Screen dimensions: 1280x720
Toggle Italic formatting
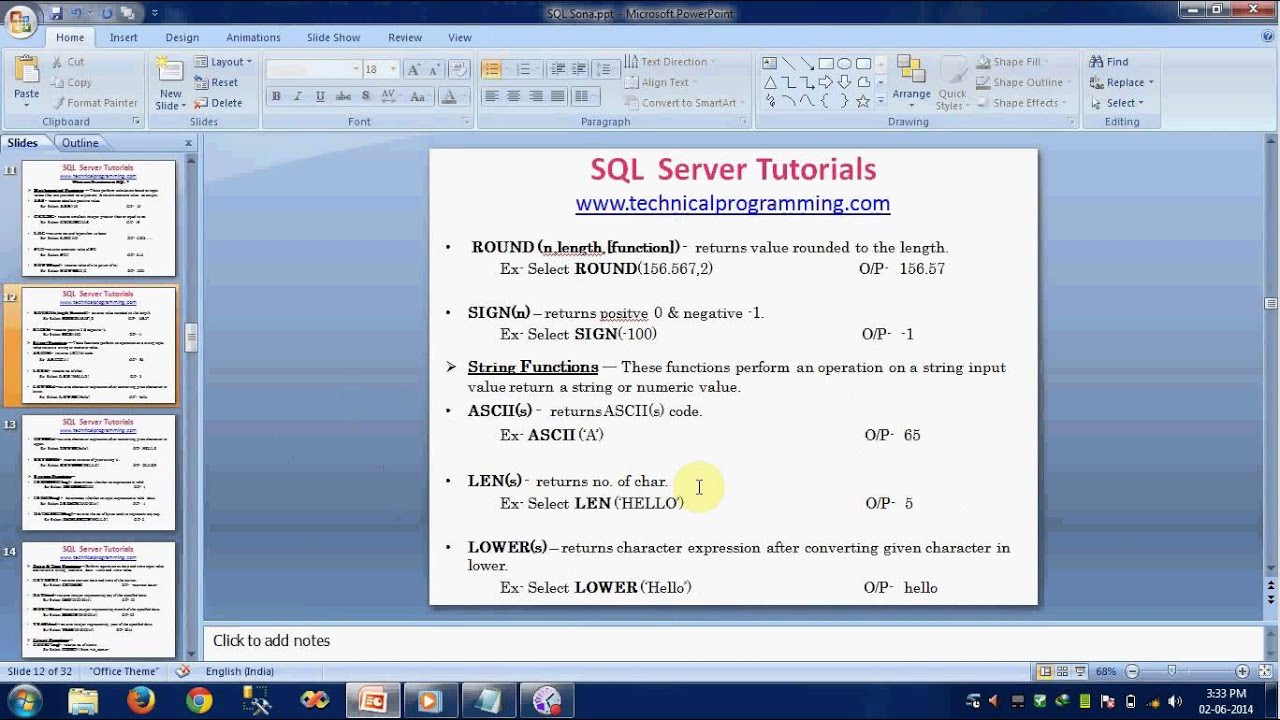298,97
